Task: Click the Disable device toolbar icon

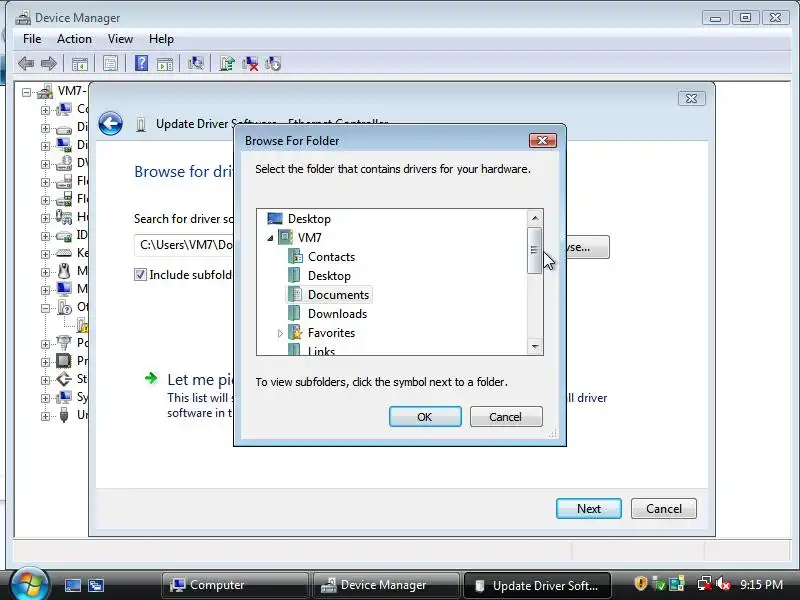Action: tap(273, 63)
